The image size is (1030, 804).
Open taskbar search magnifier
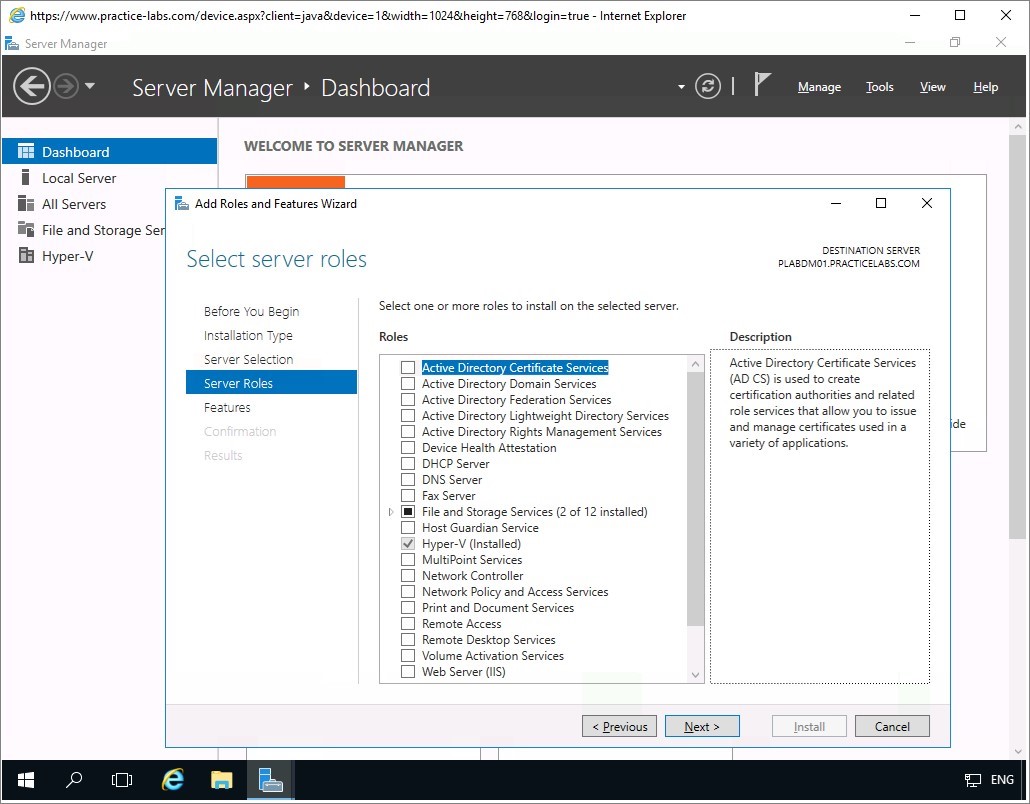74,780
